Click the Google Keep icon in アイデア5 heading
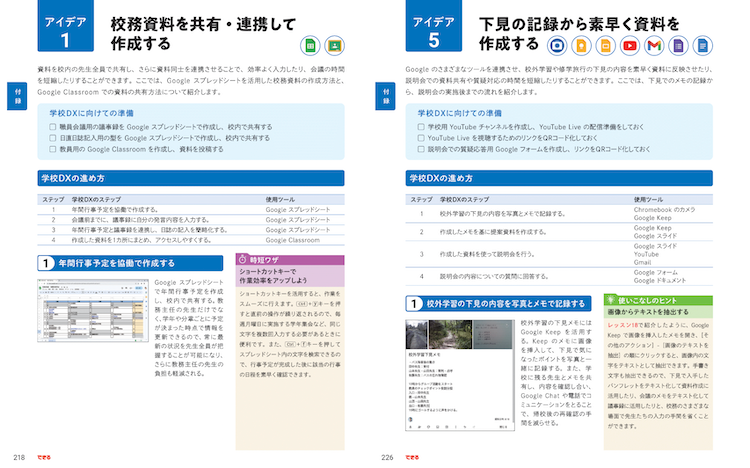The height and width of the screenshot is (468, 750). 581,46
